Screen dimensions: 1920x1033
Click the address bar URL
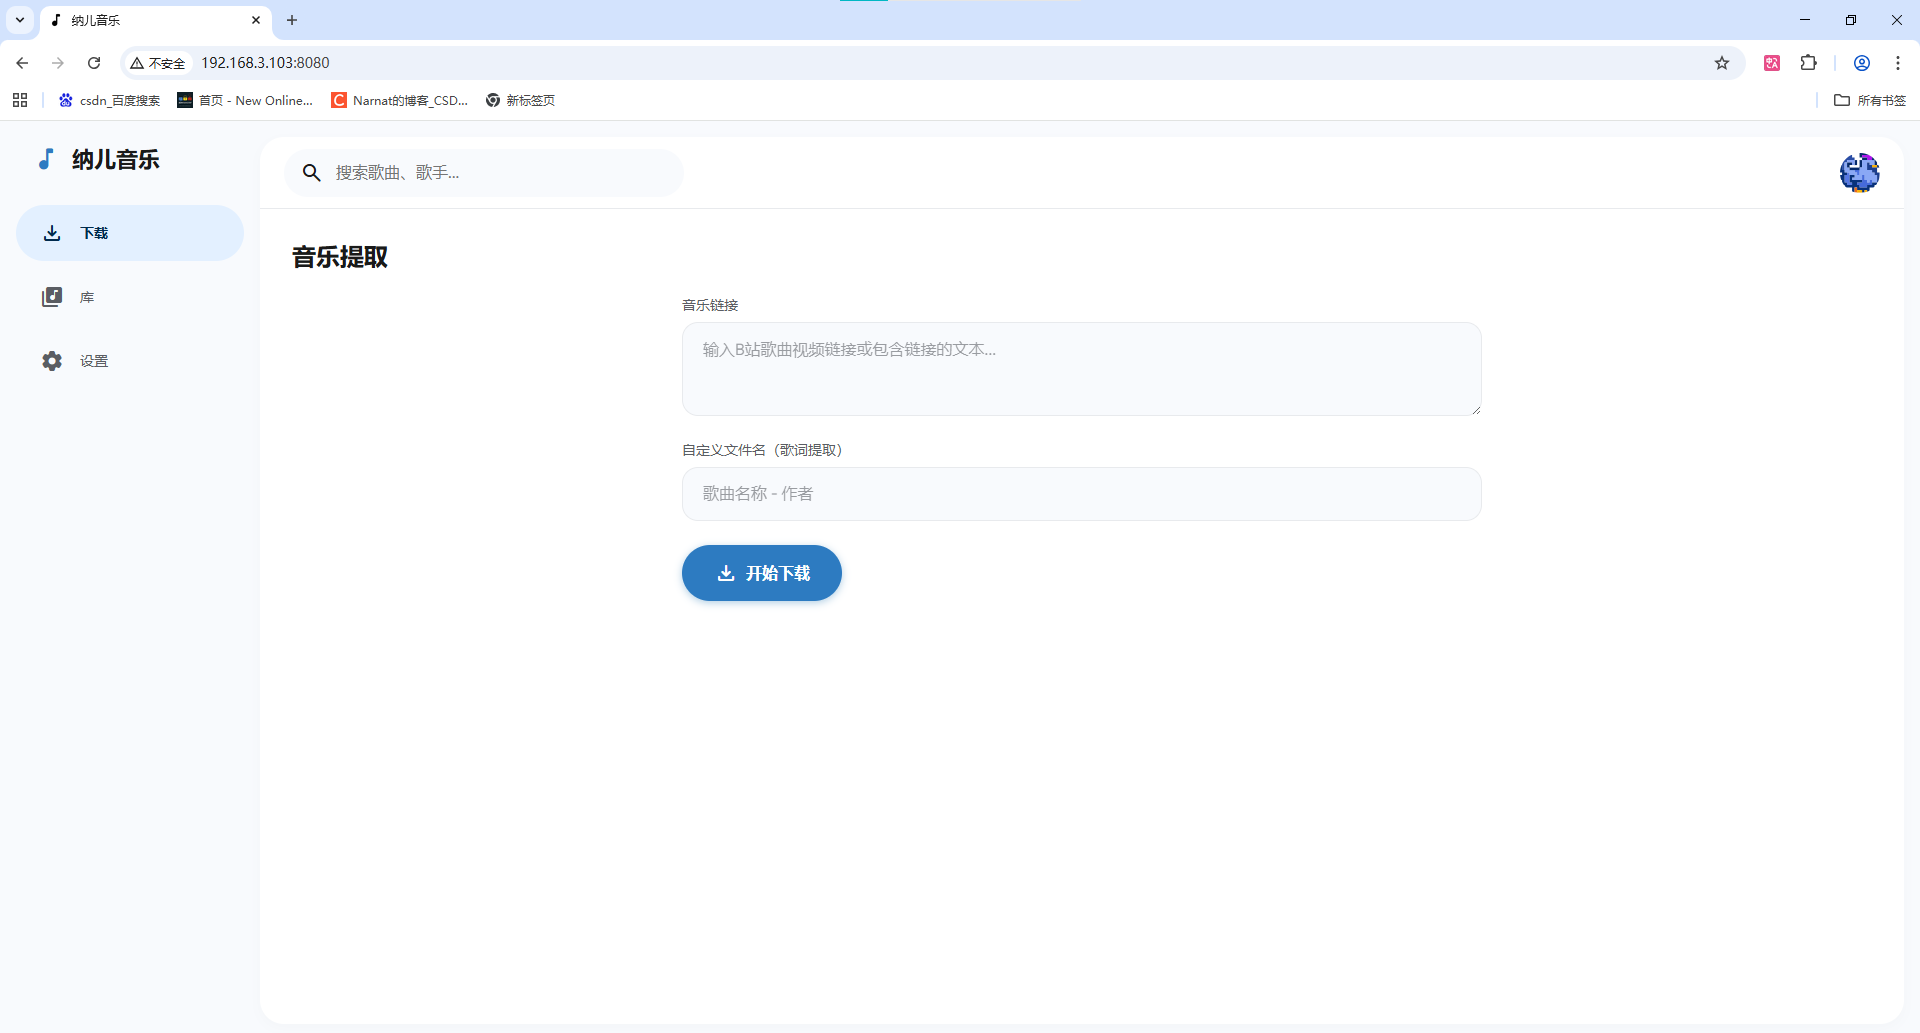(265, 63)
